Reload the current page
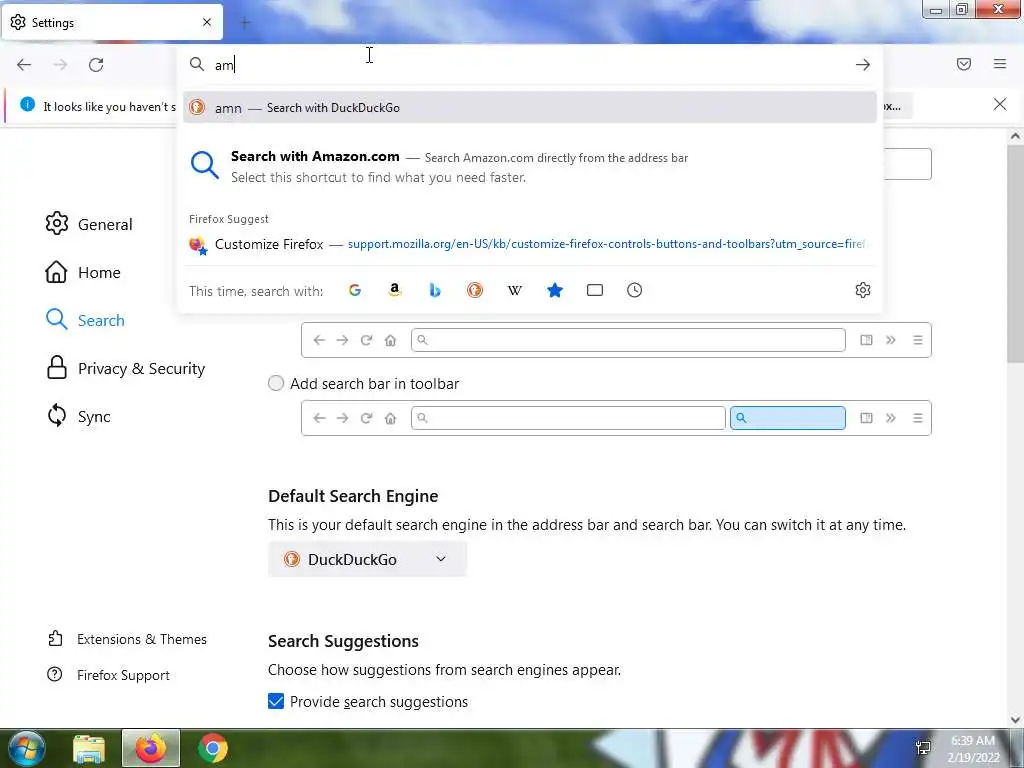Screen dimensions: 1024x768 (96, 65)
